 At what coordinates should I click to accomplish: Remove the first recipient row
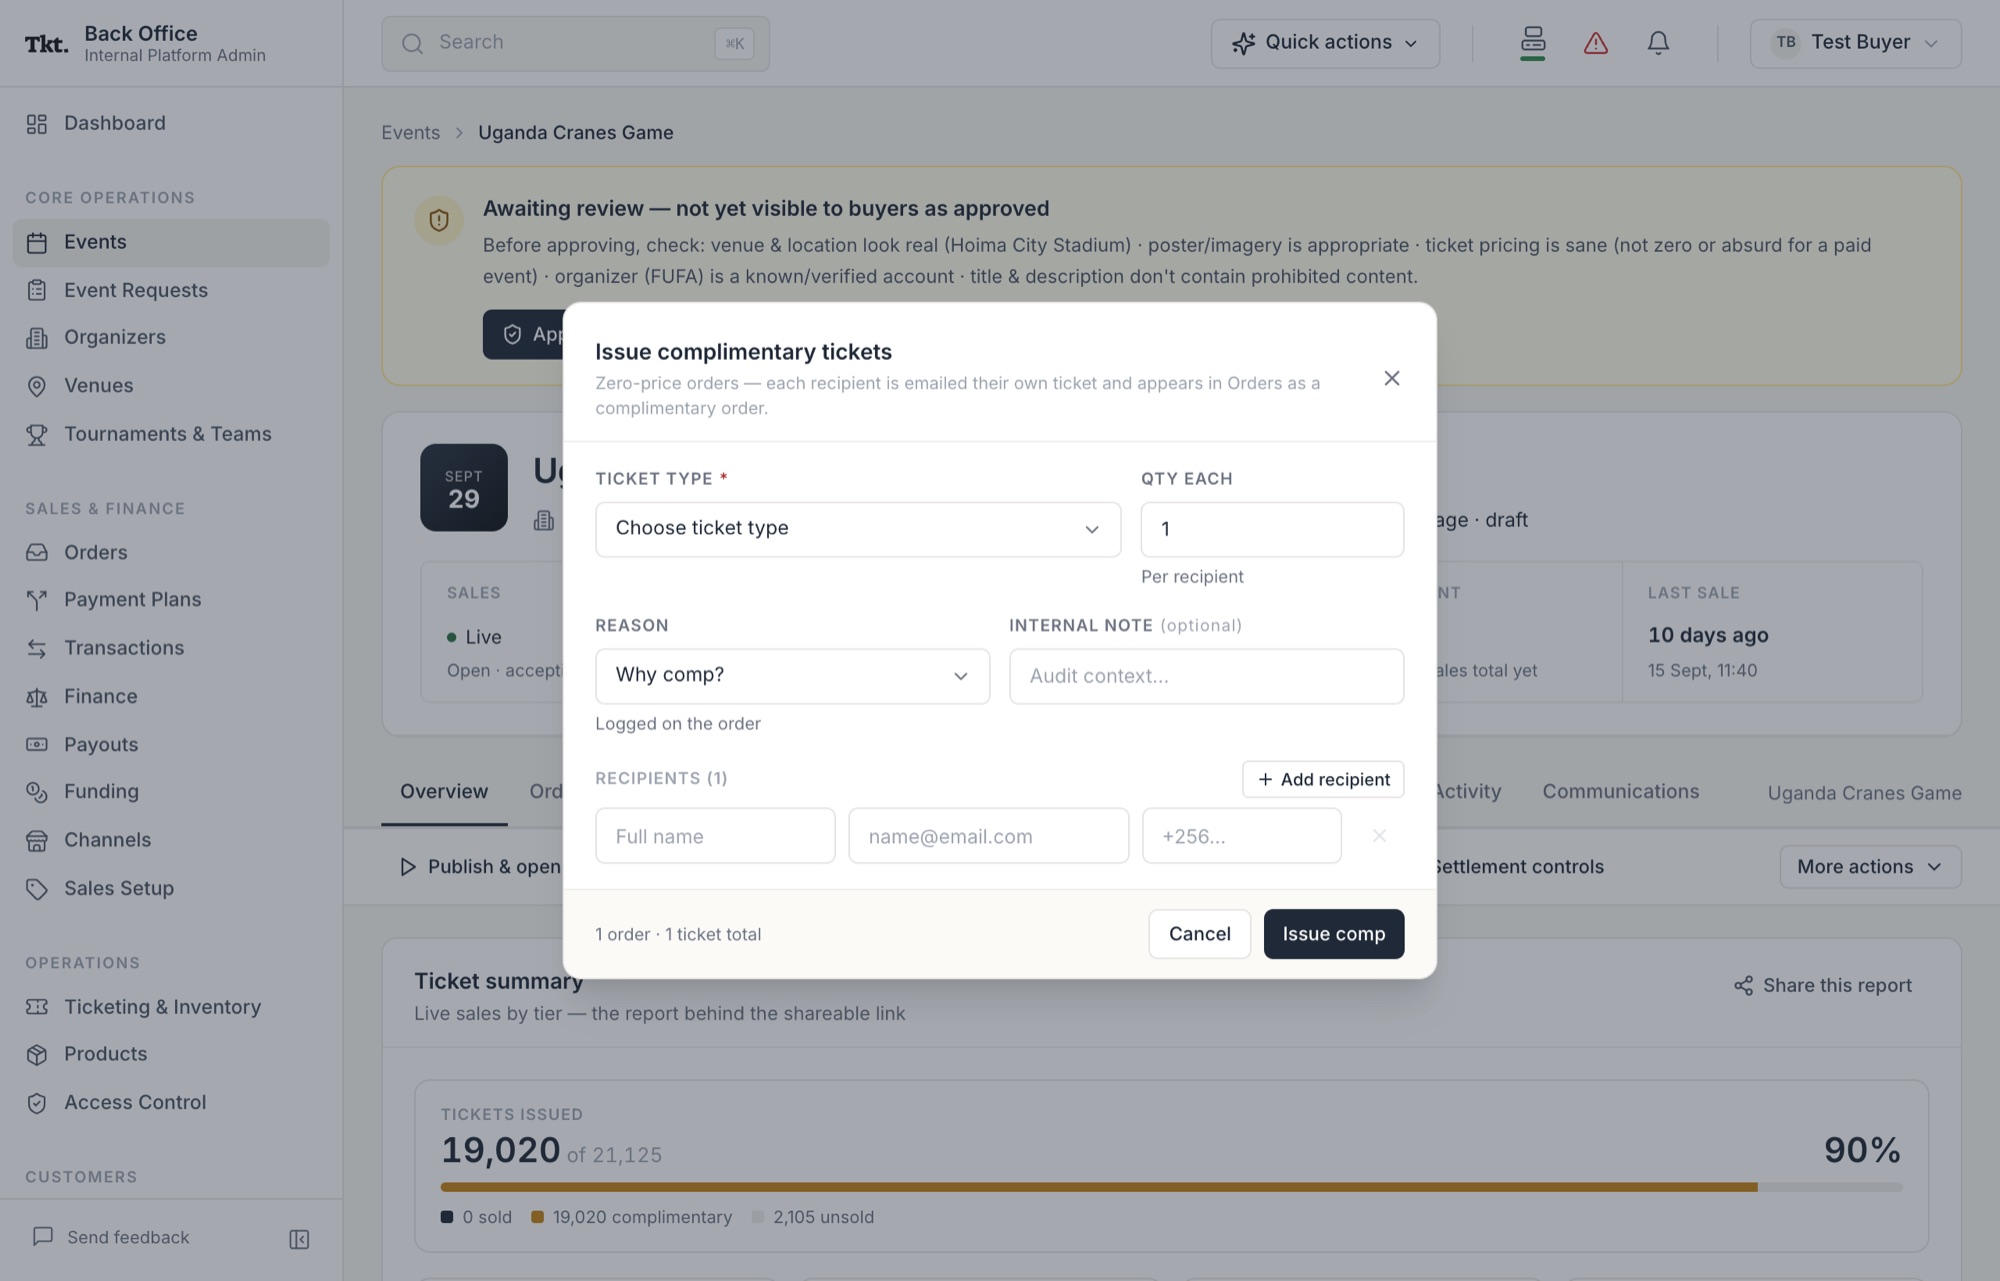[1379, 835]
